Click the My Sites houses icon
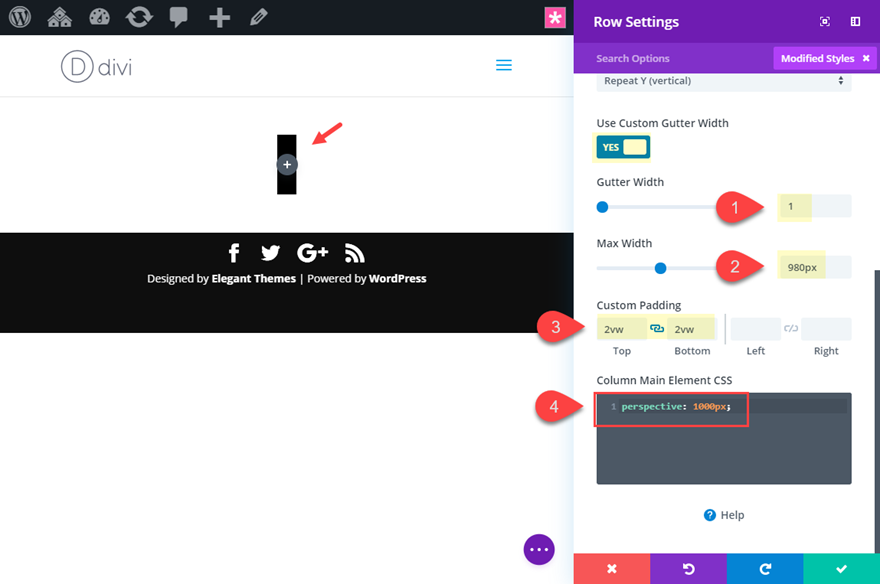 click(x=59, y=17)
